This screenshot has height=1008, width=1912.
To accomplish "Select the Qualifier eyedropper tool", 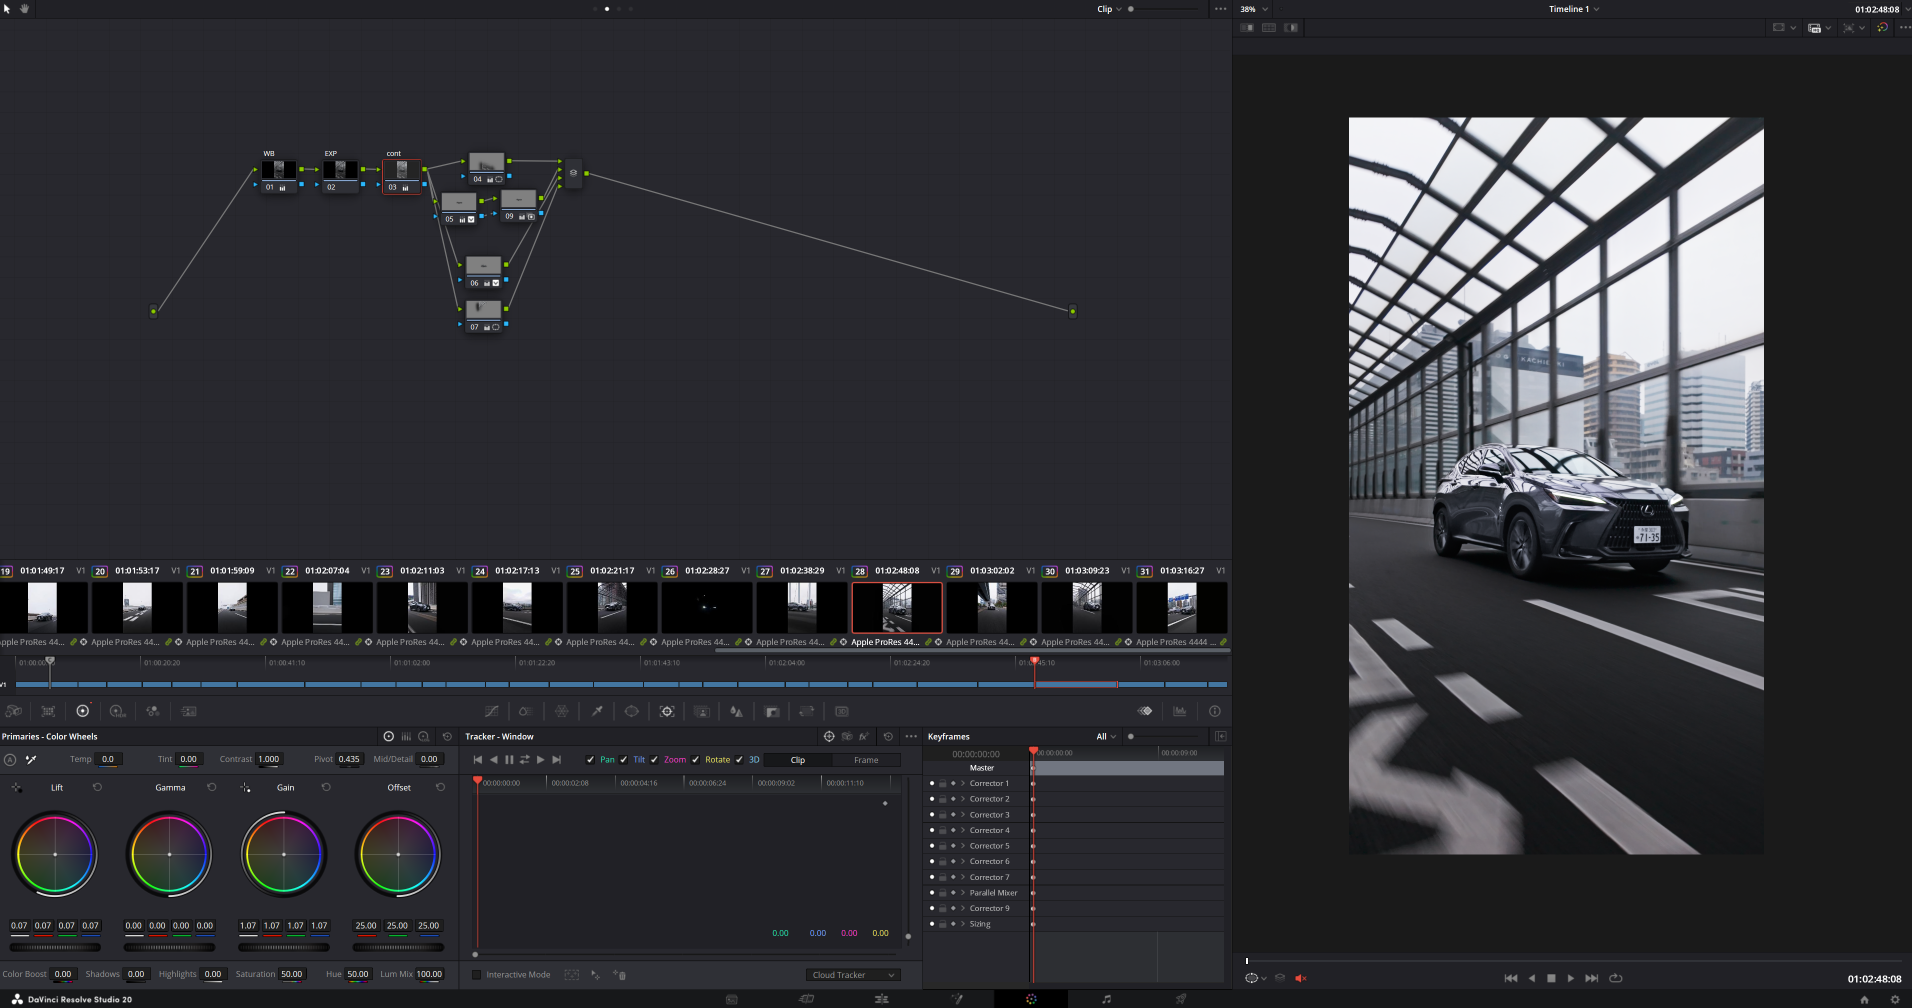I will (x=597, y=711).
